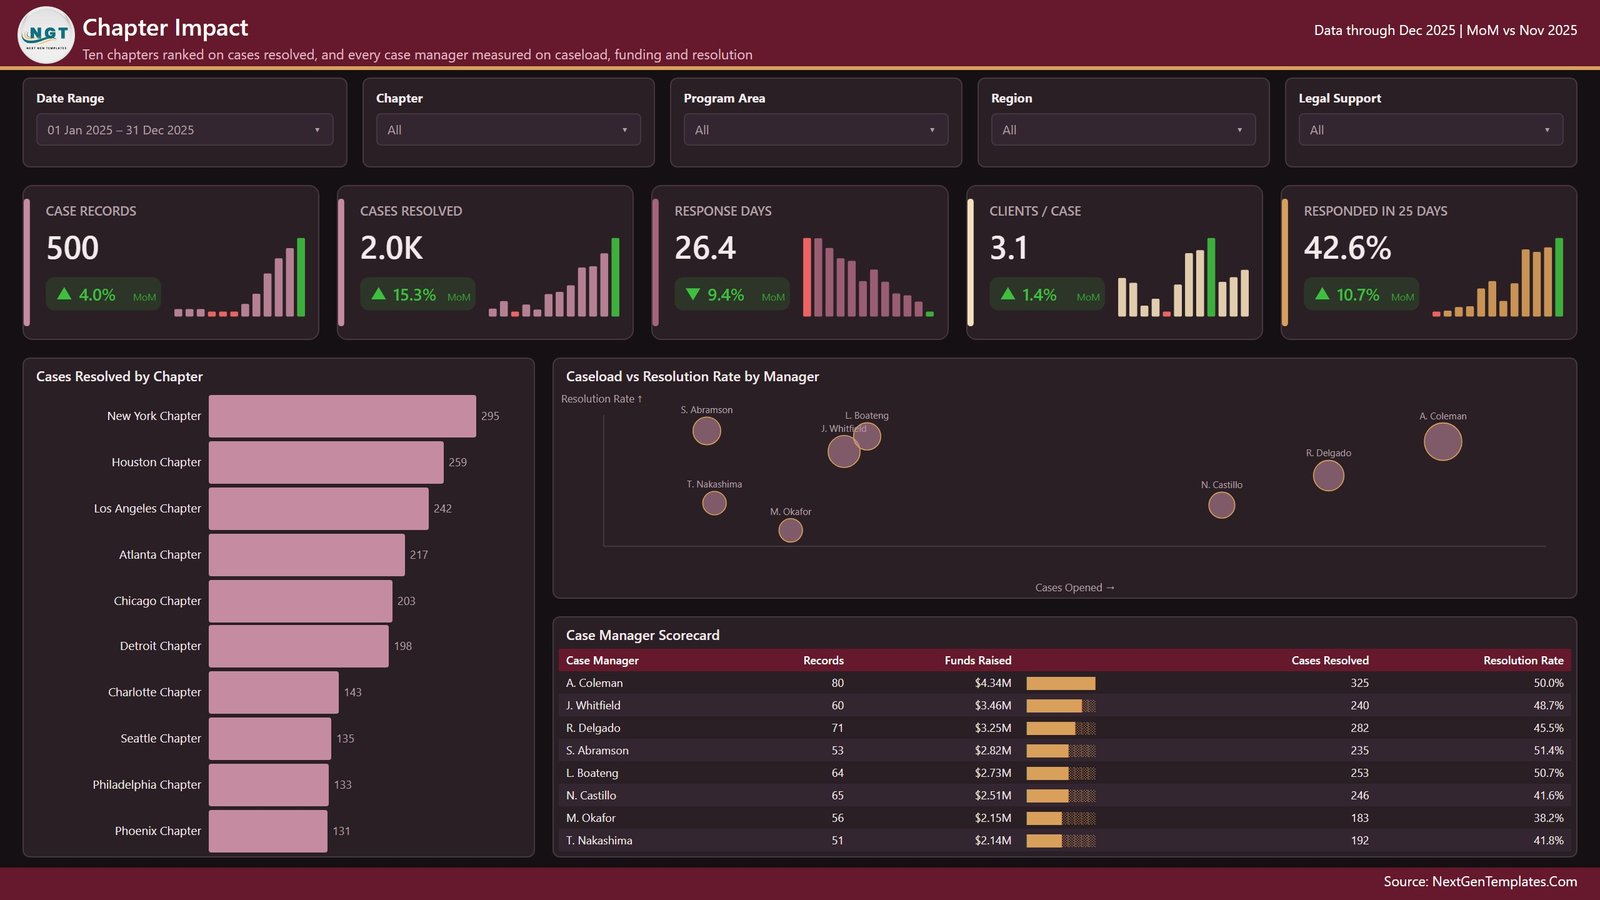Click the Caseload vs Resolution Rate chart title
Viewport: 1600px width, 900px height.
692,376
